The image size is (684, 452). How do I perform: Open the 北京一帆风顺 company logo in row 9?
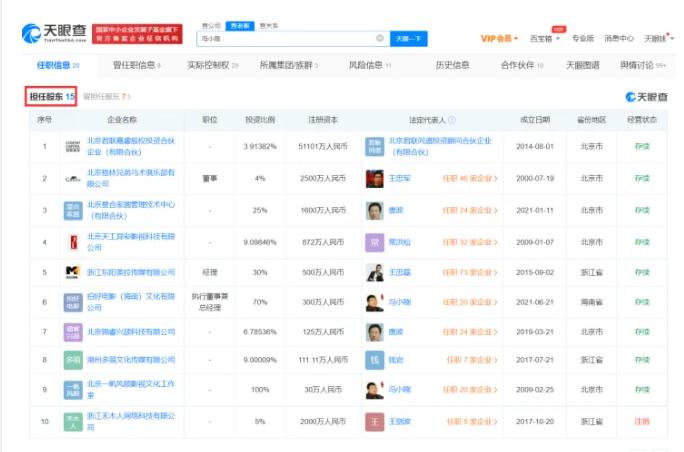[x=73, y=390]
